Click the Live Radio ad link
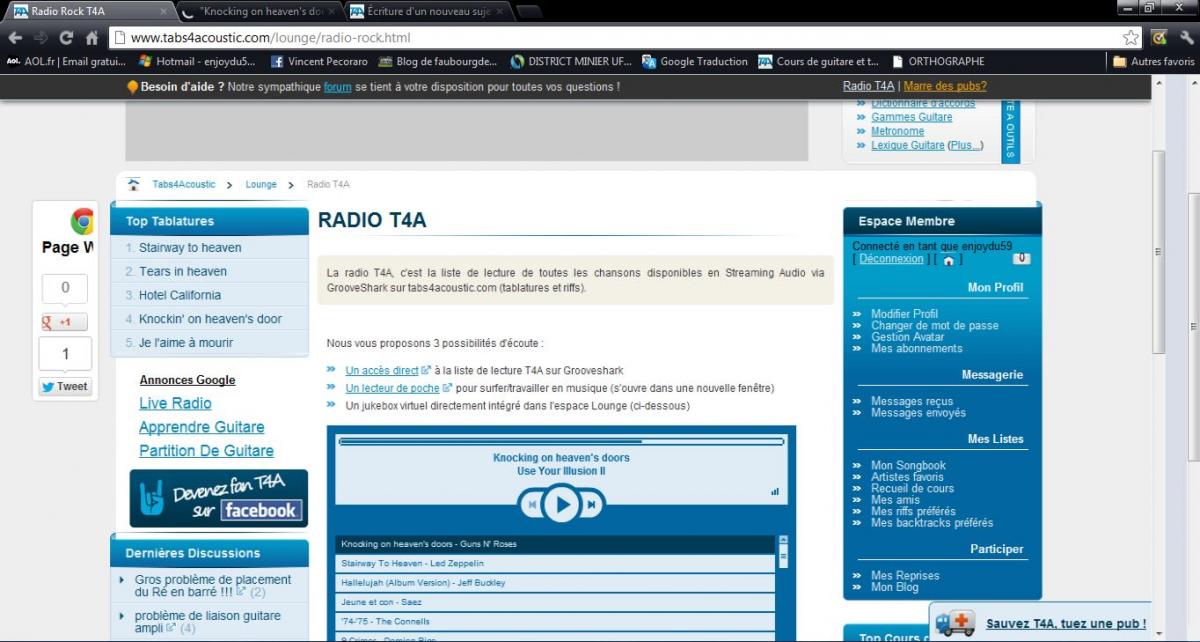The image size is (1200, 642). (x=175, y=403)
